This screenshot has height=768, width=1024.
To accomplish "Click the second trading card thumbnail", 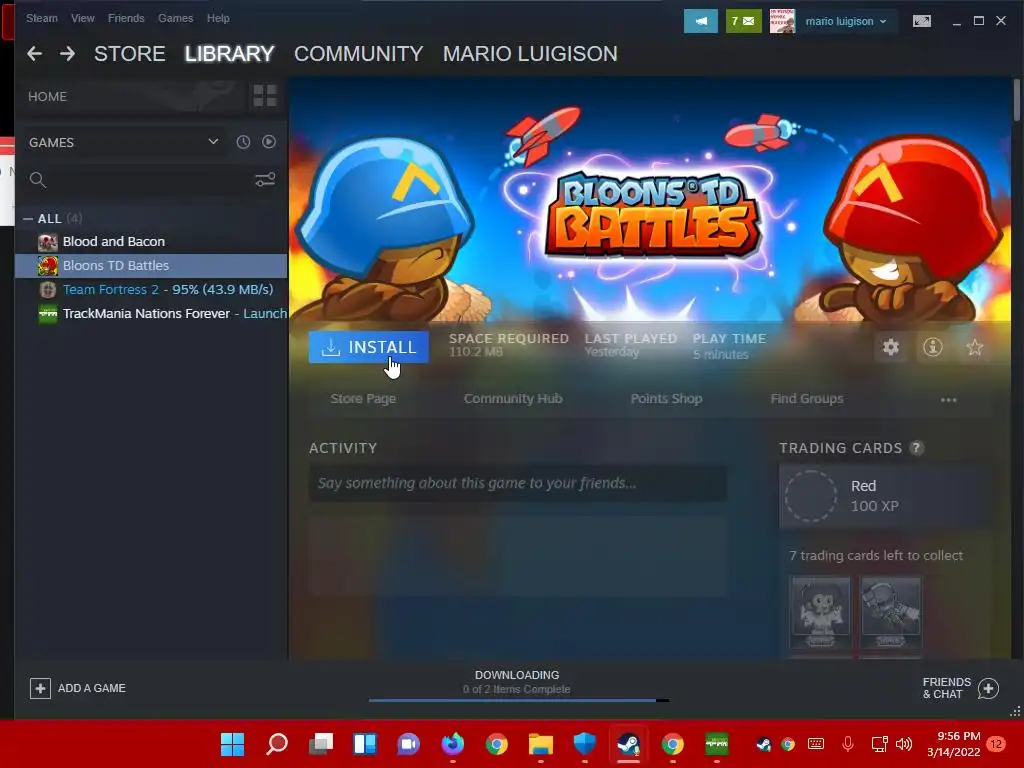I will 891,613.
